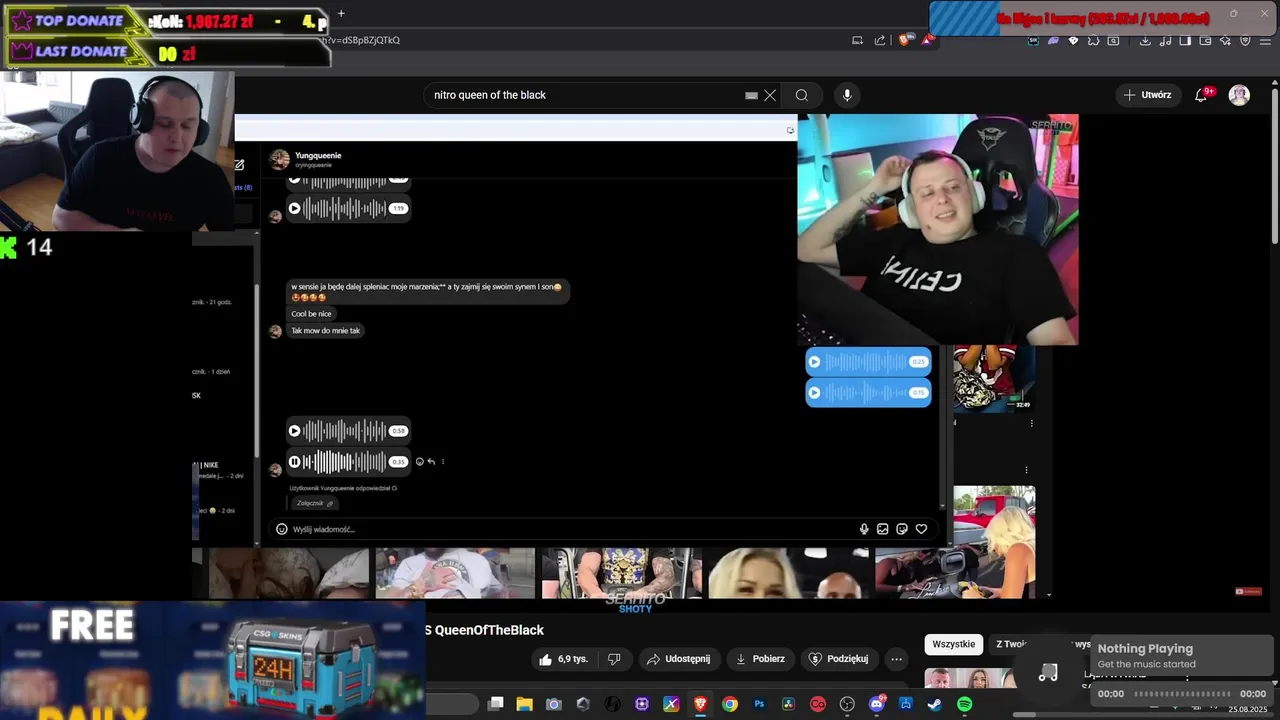
Task: Open the red truck recommended video thumbnail
Action: (x=994, y=542)
